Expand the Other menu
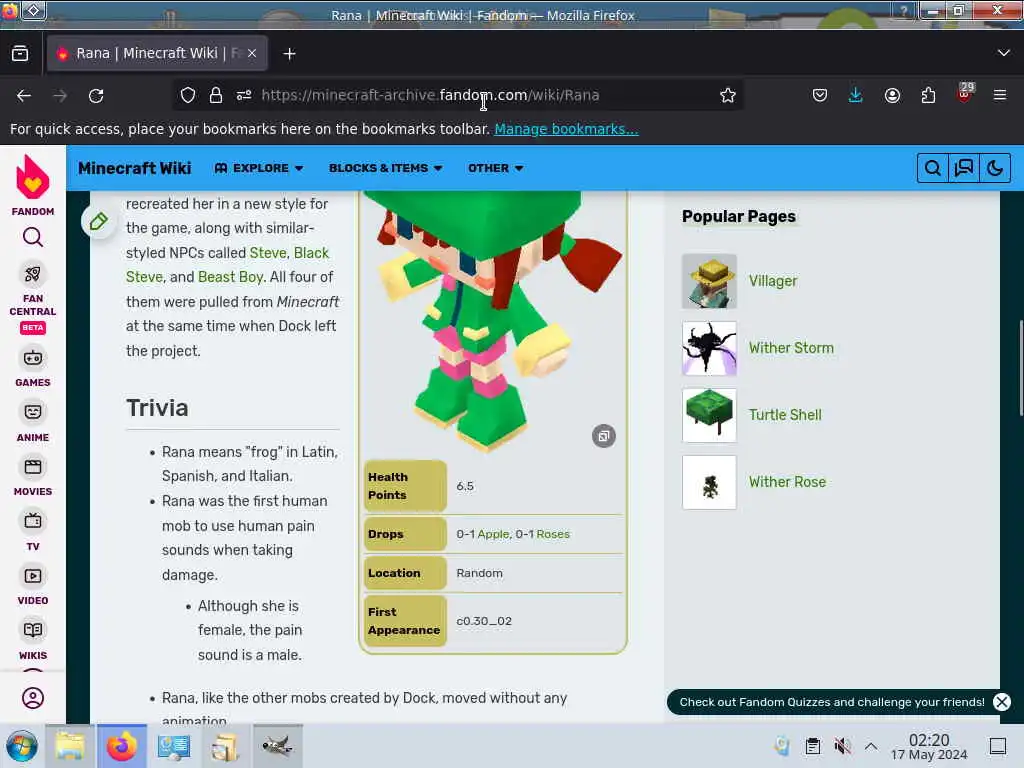The image size is (1024, 768). point(496,168)
